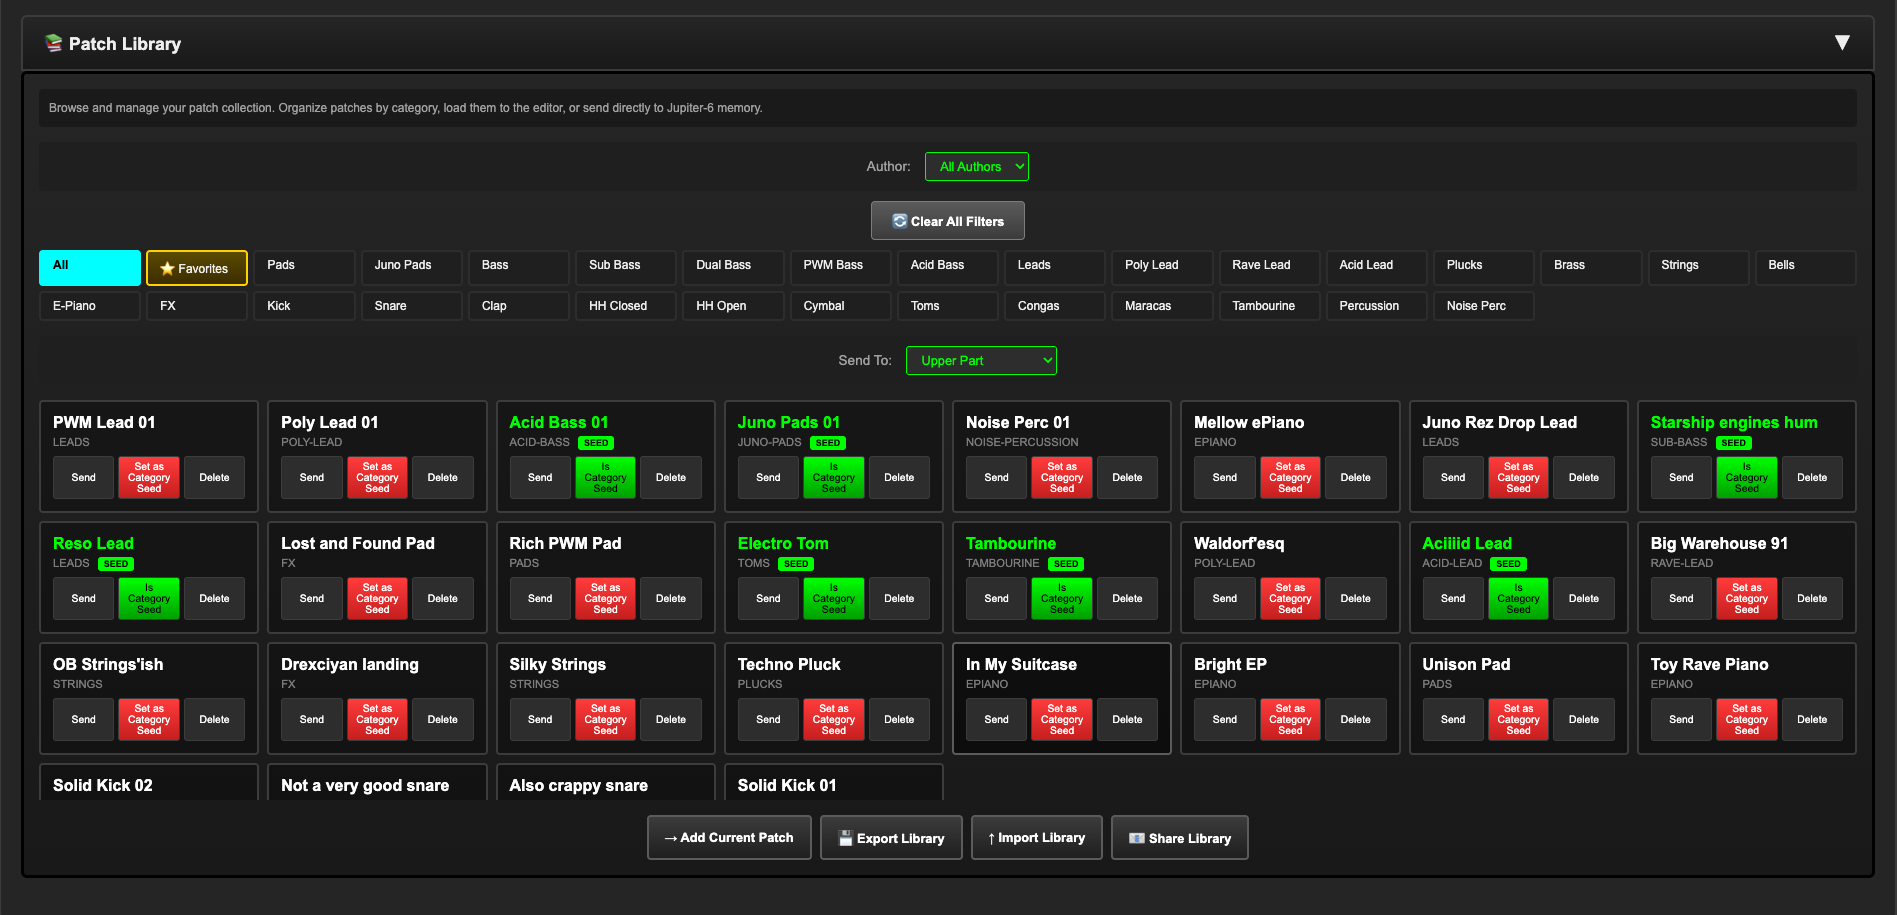Click the Patch Library books icon
This screenshot has height=915, width=1897.
53,43
